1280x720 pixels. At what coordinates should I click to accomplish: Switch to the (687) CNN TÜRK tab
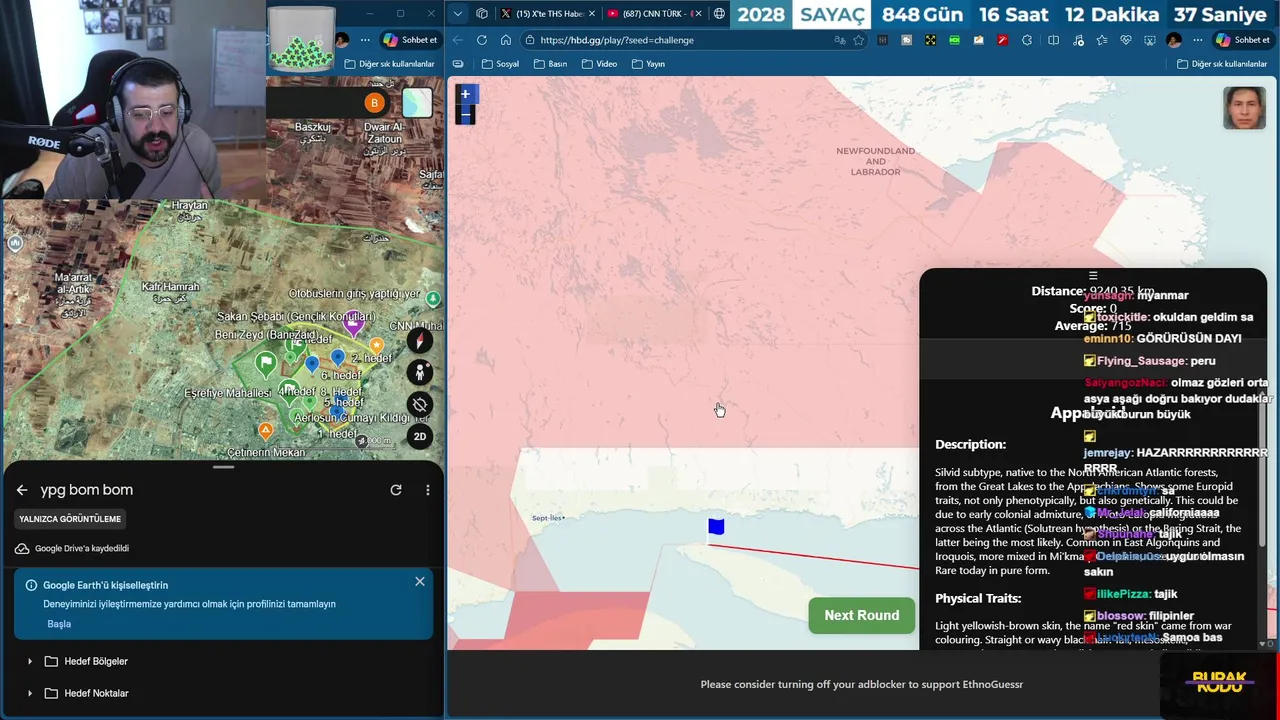coord(653,14)
